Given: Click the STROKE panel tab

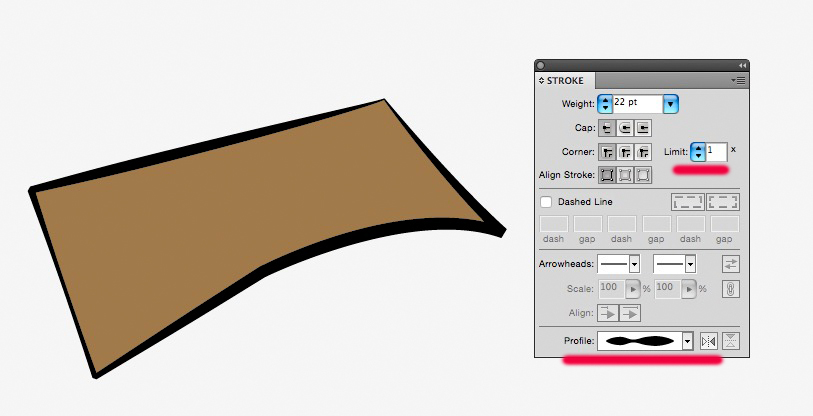Looking at the screenshot, I should pos(565,81).
